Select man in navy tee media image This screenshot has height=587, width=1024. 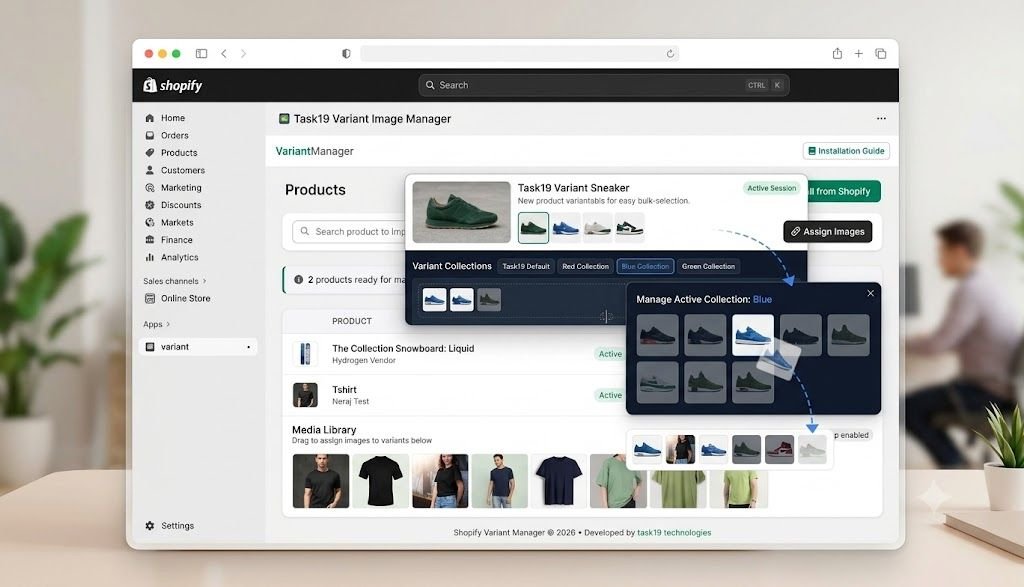(x=500, y=481)
